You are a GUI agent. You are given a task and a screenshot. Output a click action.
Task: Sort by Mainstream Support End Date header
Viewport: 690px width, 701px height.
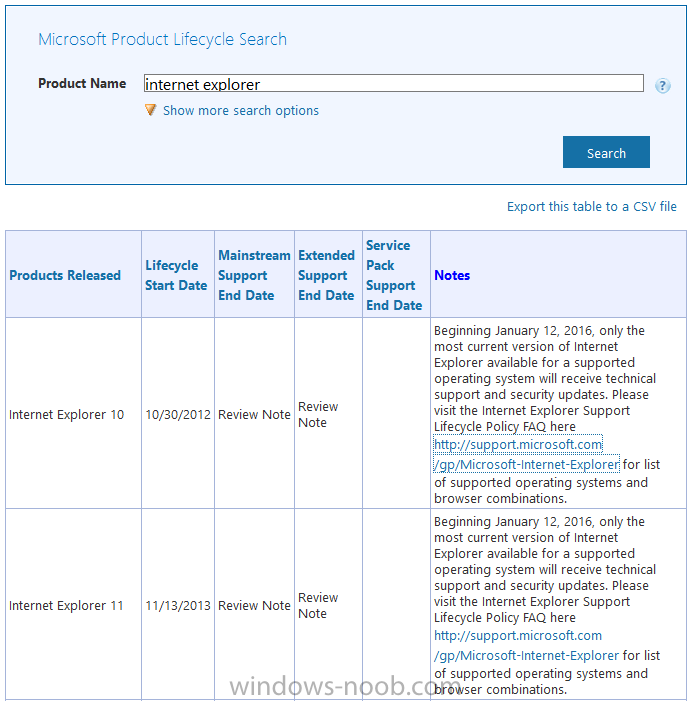pyautogui.click(x=254, y=275)
